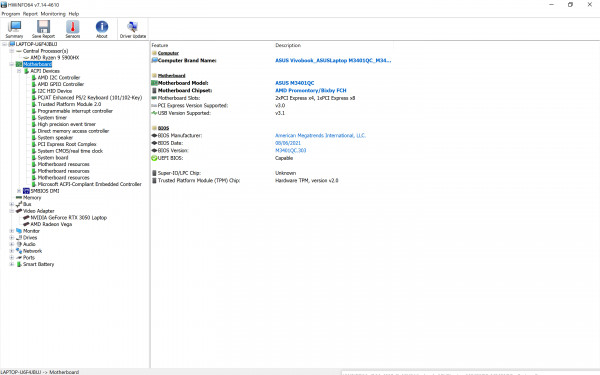Expand the SMBIOS DMI node

[x=19, y=191]
